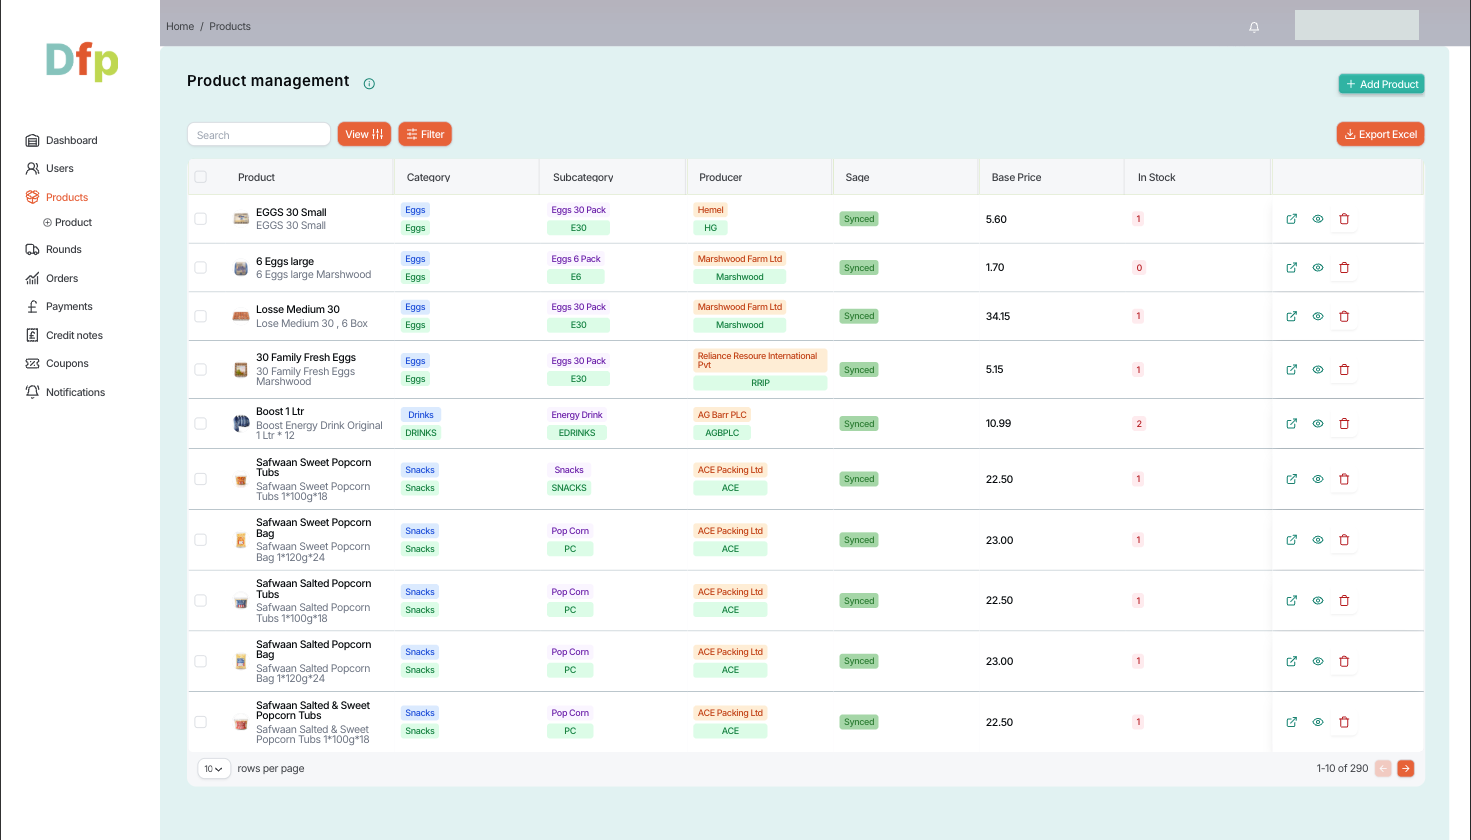Click the Export Excel button

1380,134
